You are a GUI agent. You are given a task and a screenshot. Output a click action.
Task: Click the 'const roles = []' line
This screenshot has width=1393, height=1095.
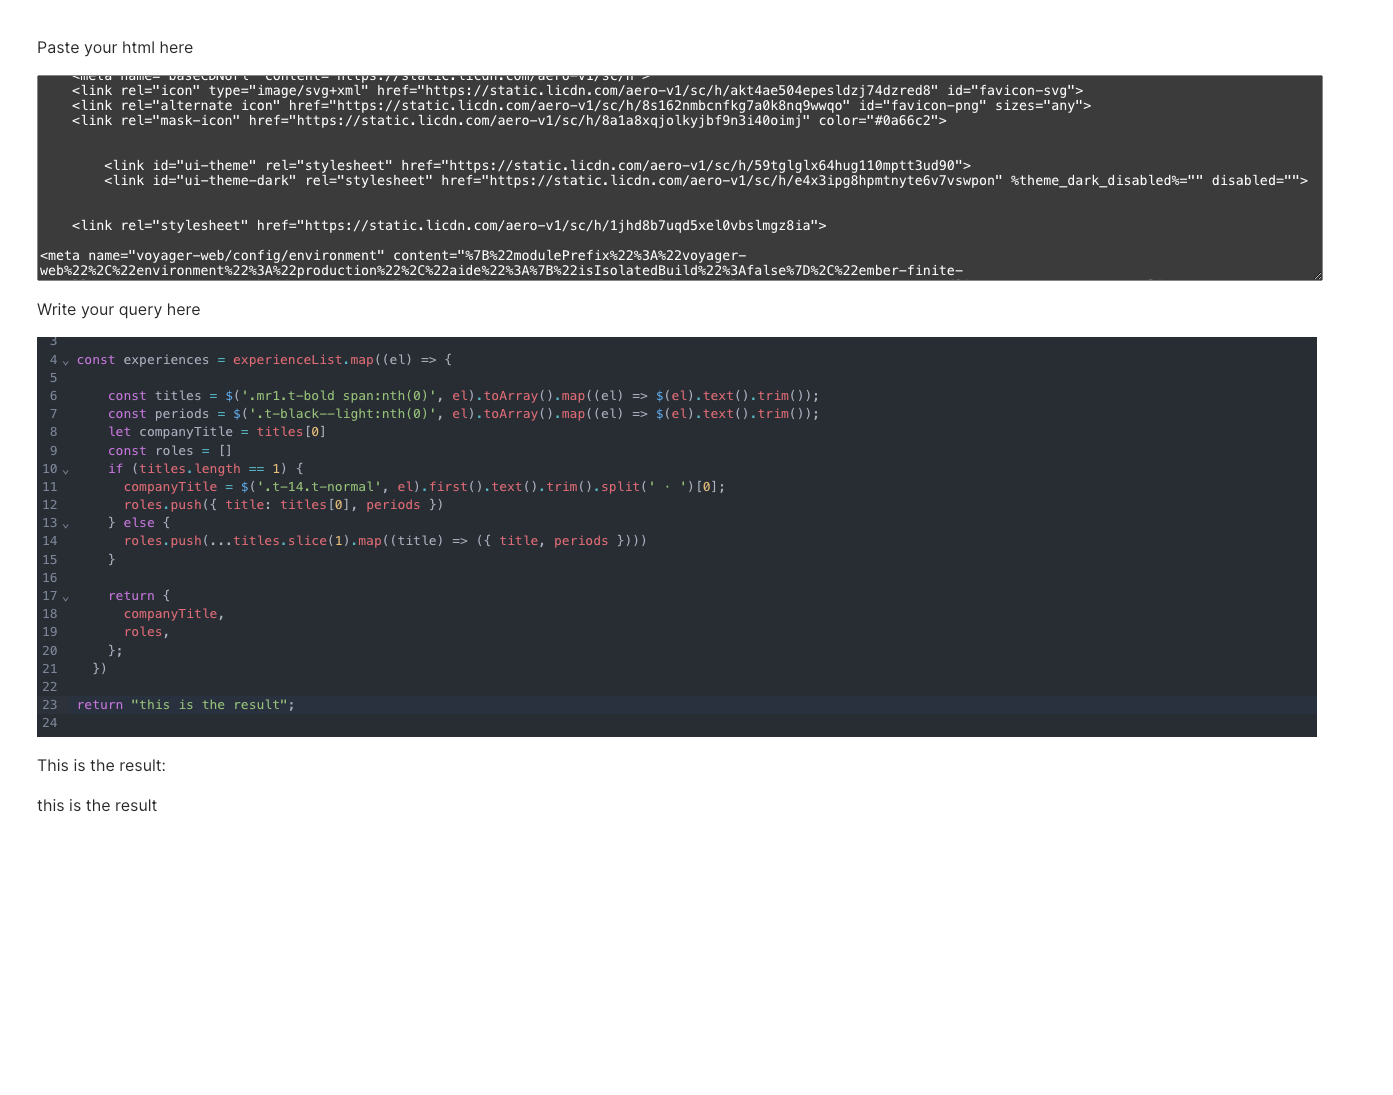[x=170, y=451]
